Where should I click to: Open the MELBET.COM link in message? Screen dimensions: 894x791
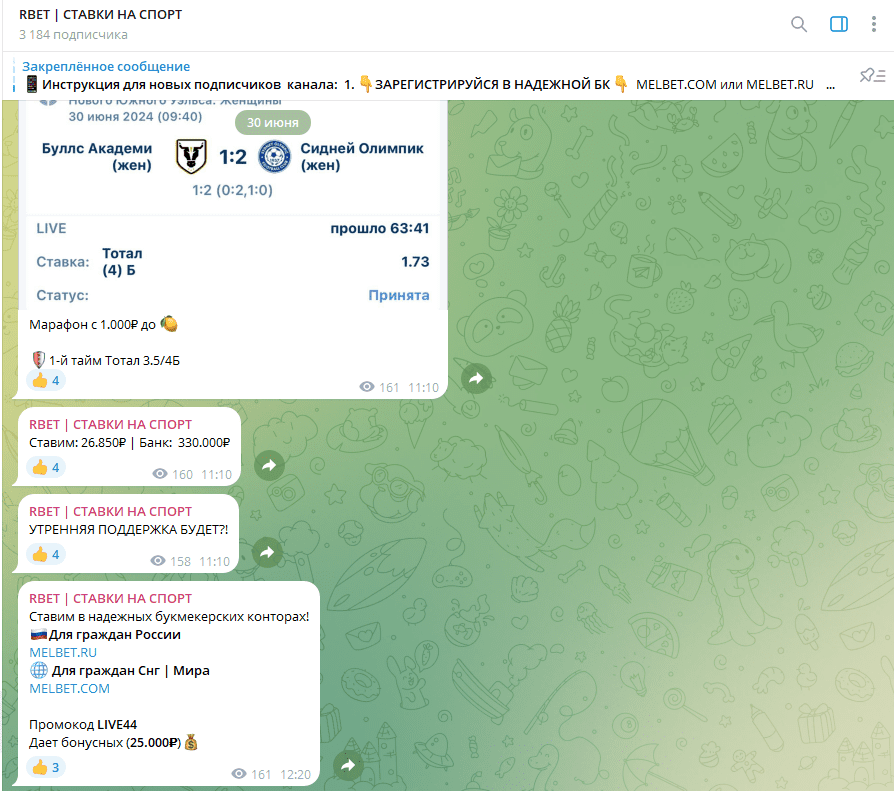(69, 688)
